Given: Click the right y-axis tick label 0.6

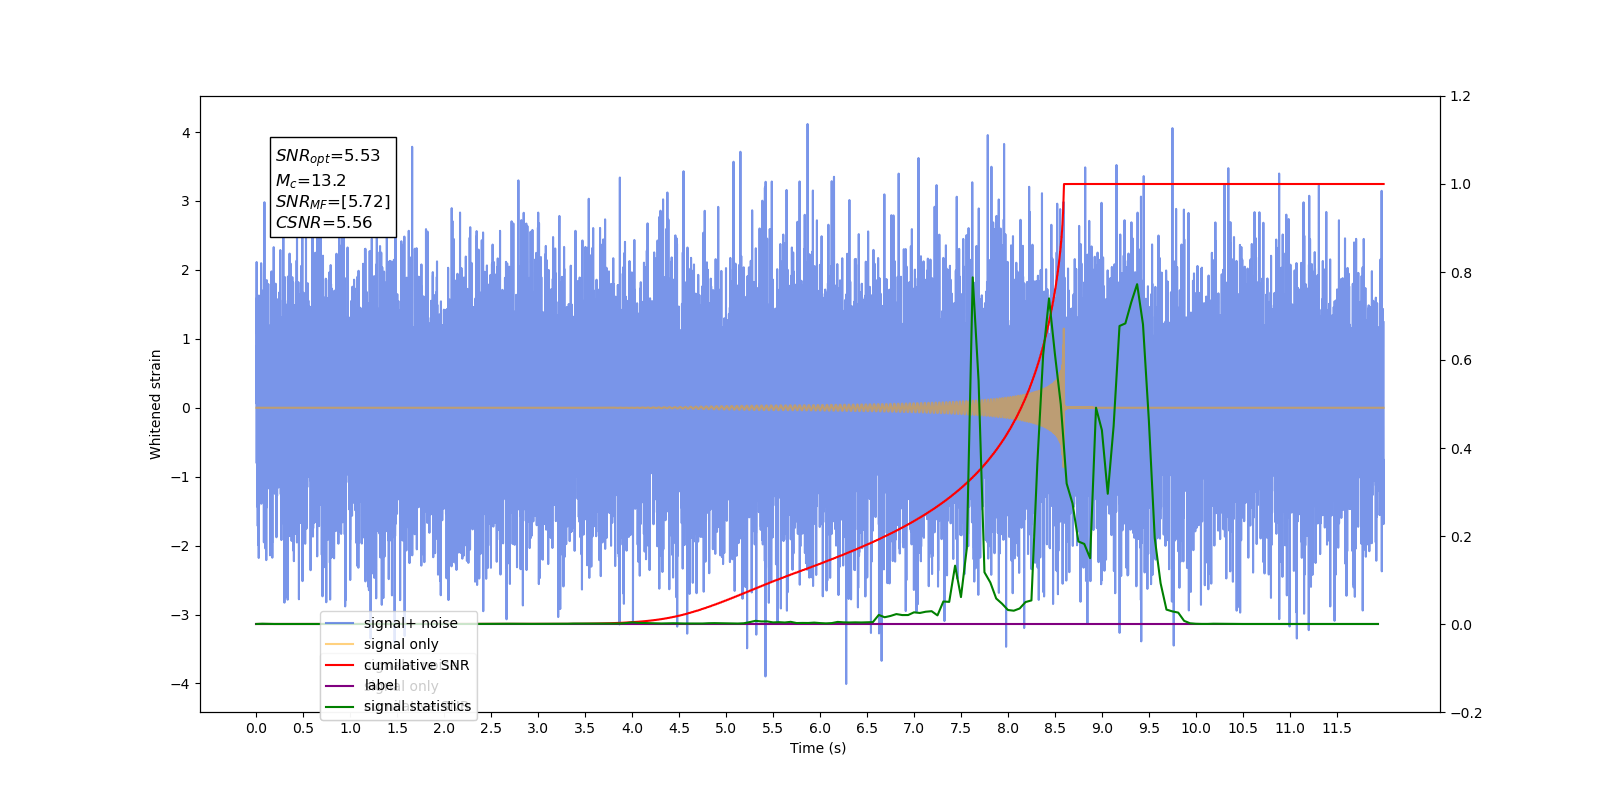Looking at the screenshot, I should click(x=1461, y=360).
